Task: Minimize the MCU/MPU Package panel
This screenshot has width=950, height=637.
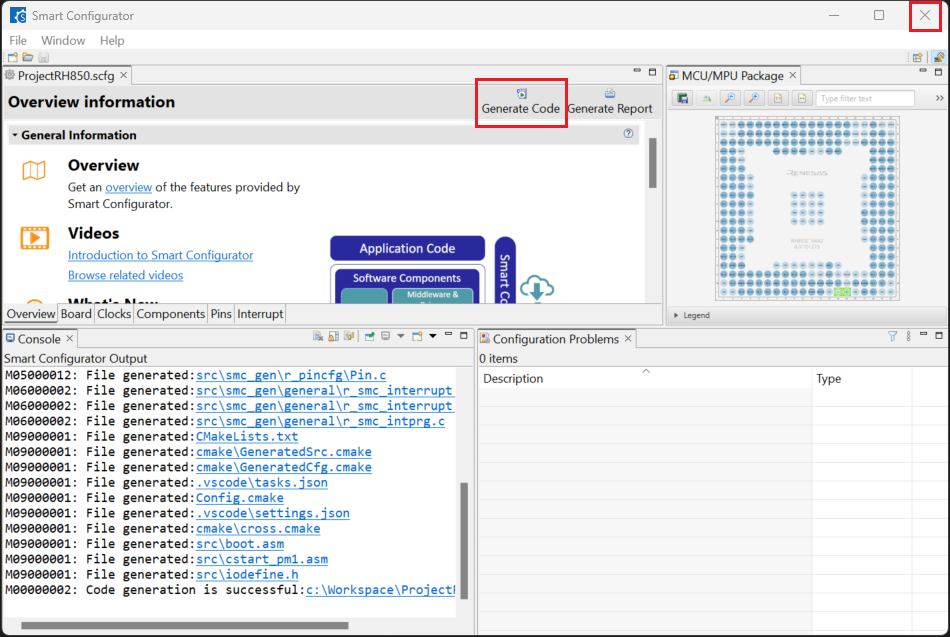Action: [x=923, y=71]
